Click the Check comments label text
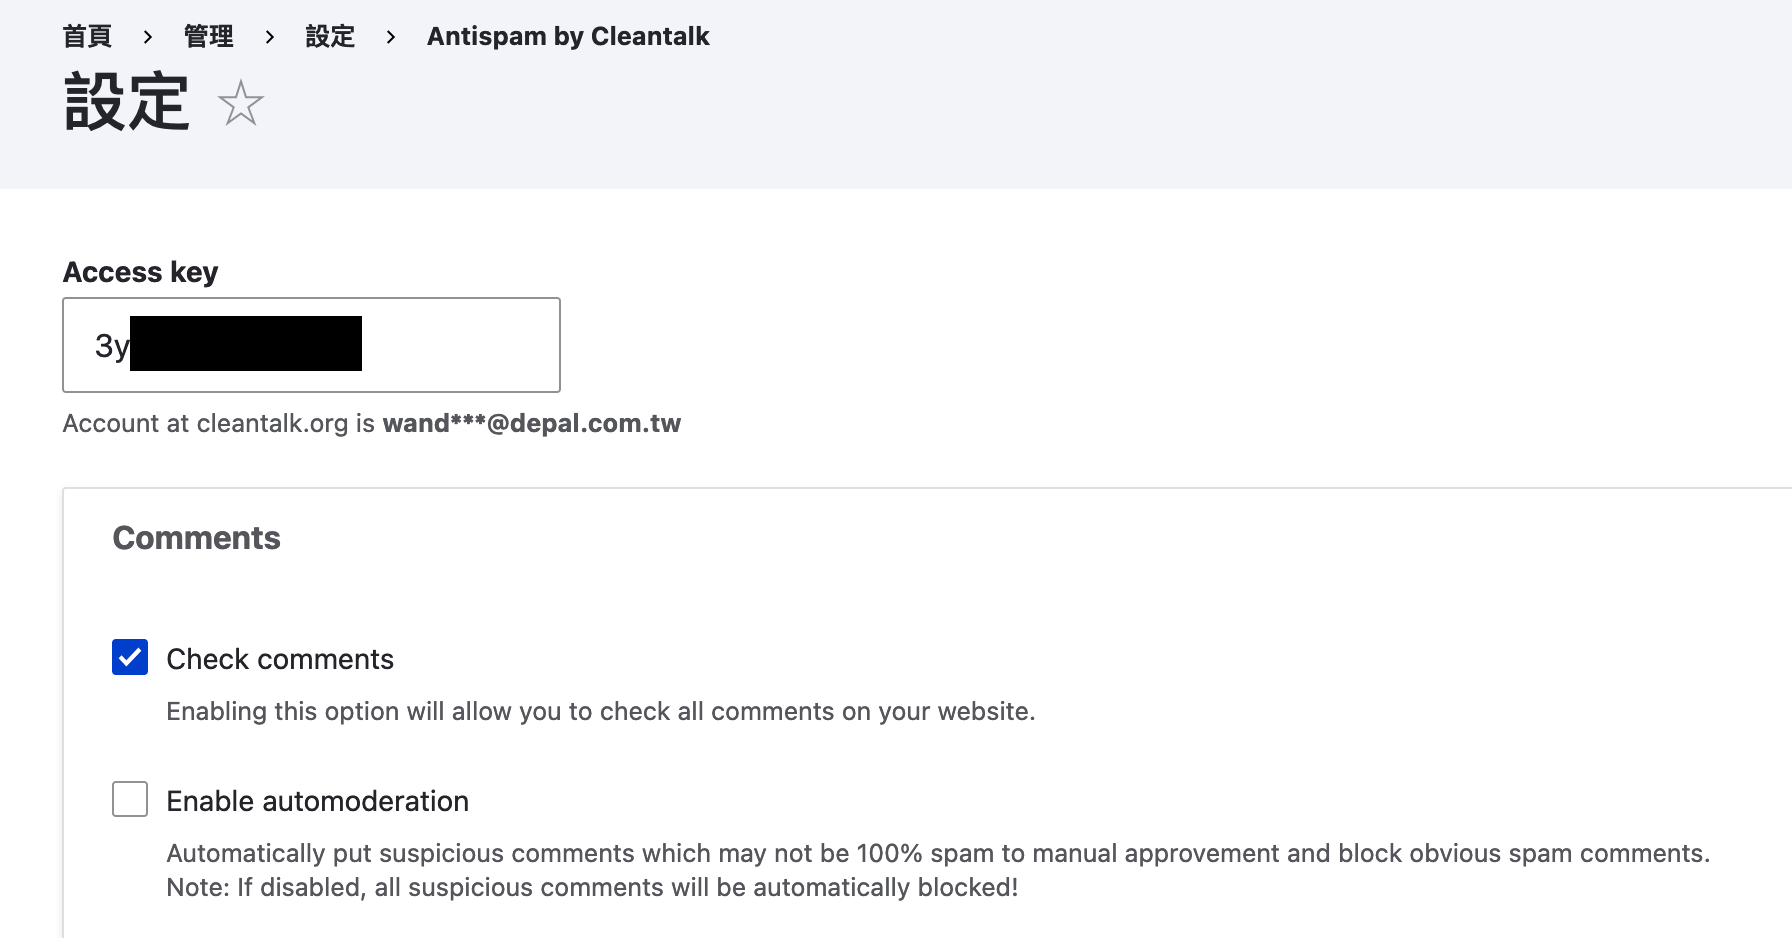 point(280,659)
